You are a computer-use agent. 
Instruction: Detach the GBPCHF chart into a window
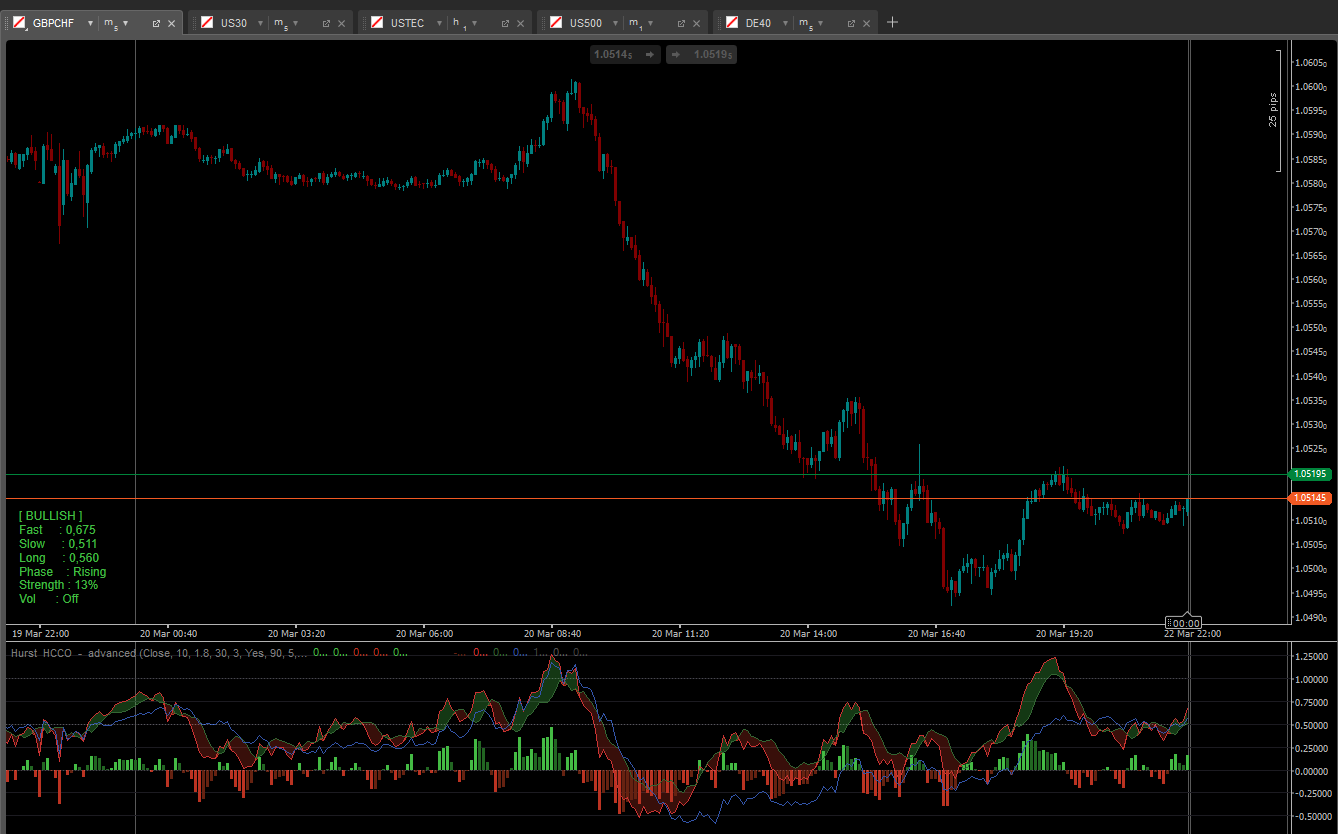[156, 23]
